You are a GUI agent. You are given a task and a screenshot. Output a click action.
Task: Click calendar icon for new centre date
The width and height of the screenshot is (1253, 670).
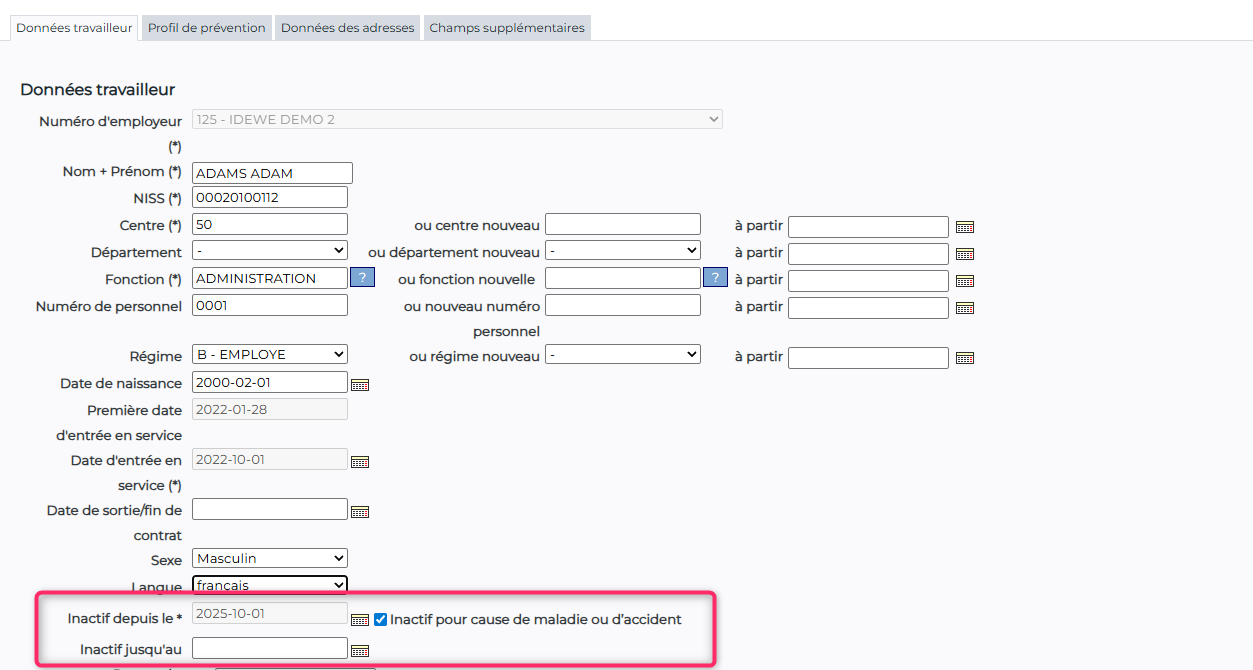coord(965,227)
